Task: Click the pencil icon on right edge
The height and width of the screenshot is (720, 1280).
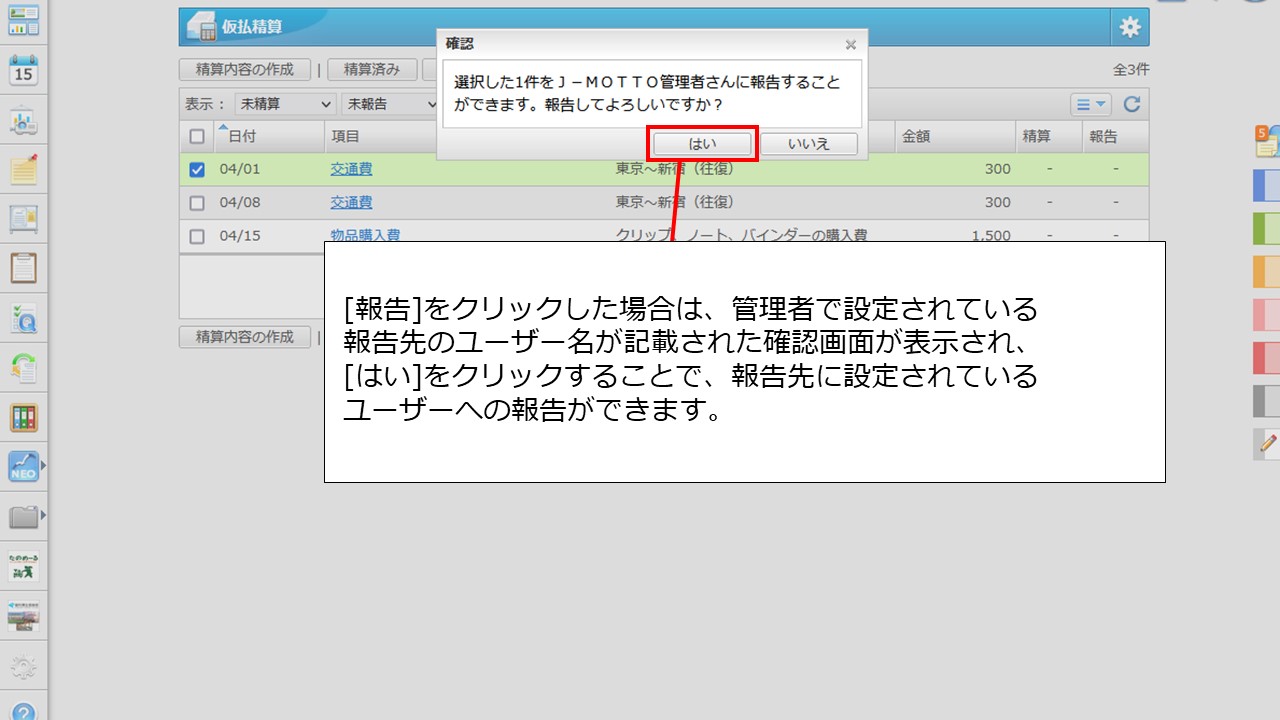Action: point(1267,443)
